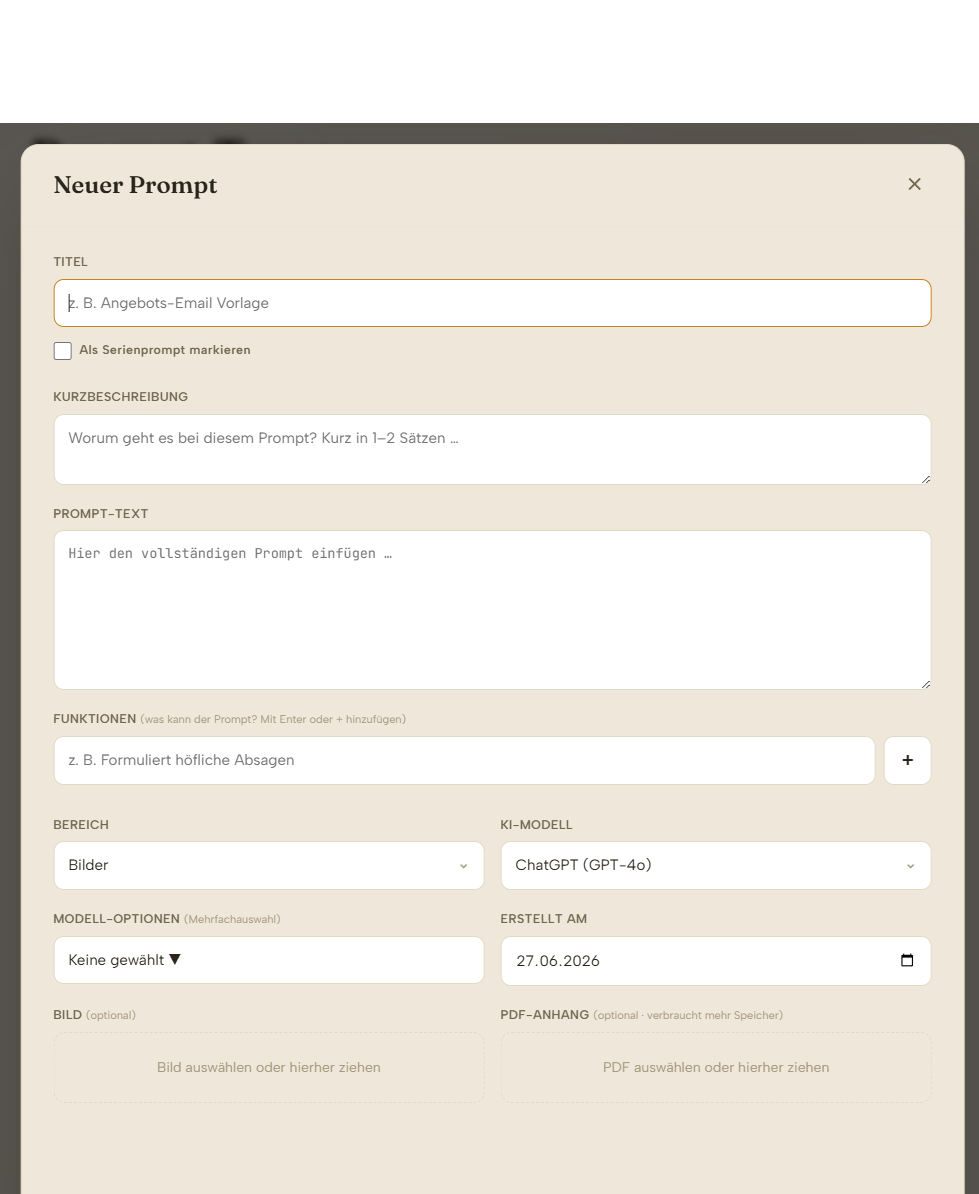979x1194 pixels.
Task: Choose Bild auswählen oder hierher ziehen
Action: point(269,1068)
